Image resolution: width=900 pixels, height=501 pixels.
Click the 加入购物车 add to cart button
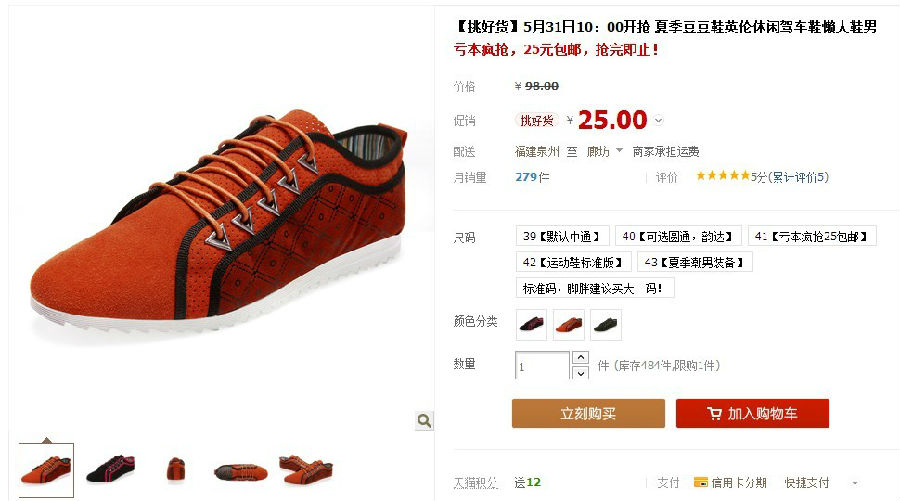[752, 413]
